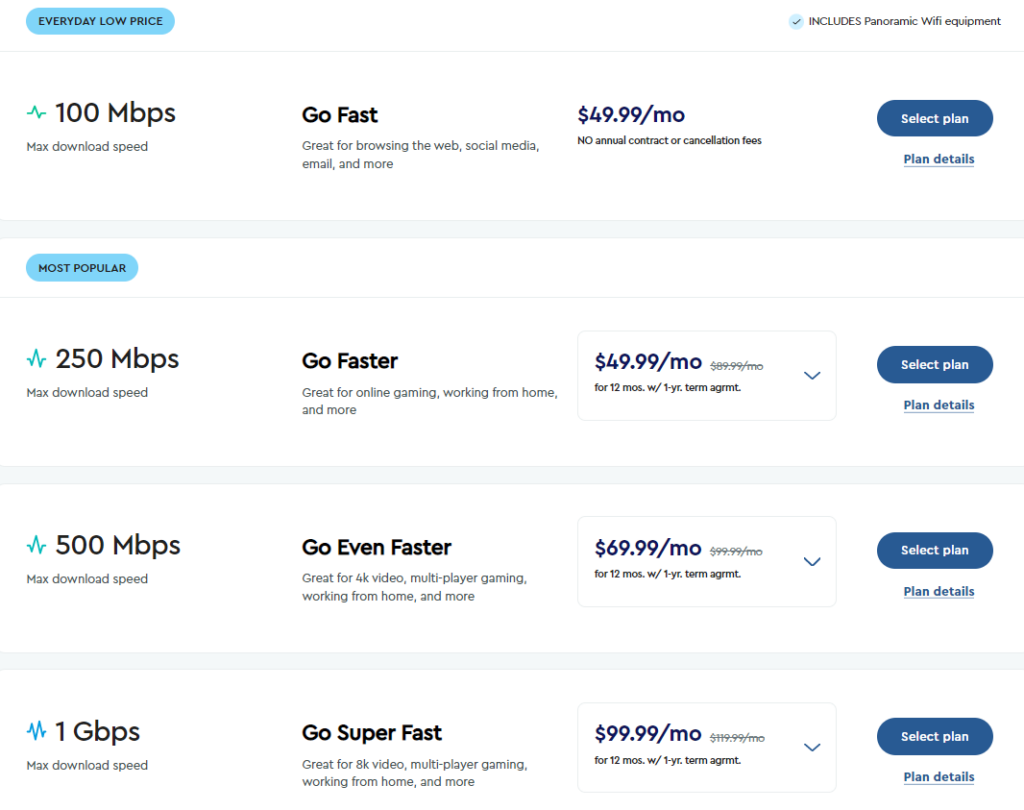
Task: Click Max download speed under 1 Gbps
Action: point(87,765)
